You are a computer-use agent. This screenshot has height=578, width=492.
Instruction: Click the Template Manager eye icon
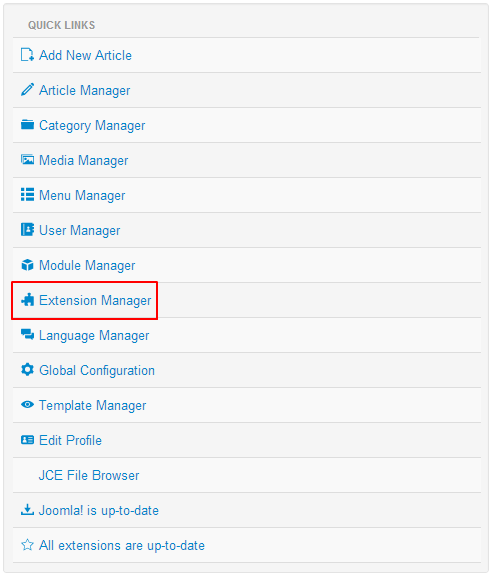point(27,404)
